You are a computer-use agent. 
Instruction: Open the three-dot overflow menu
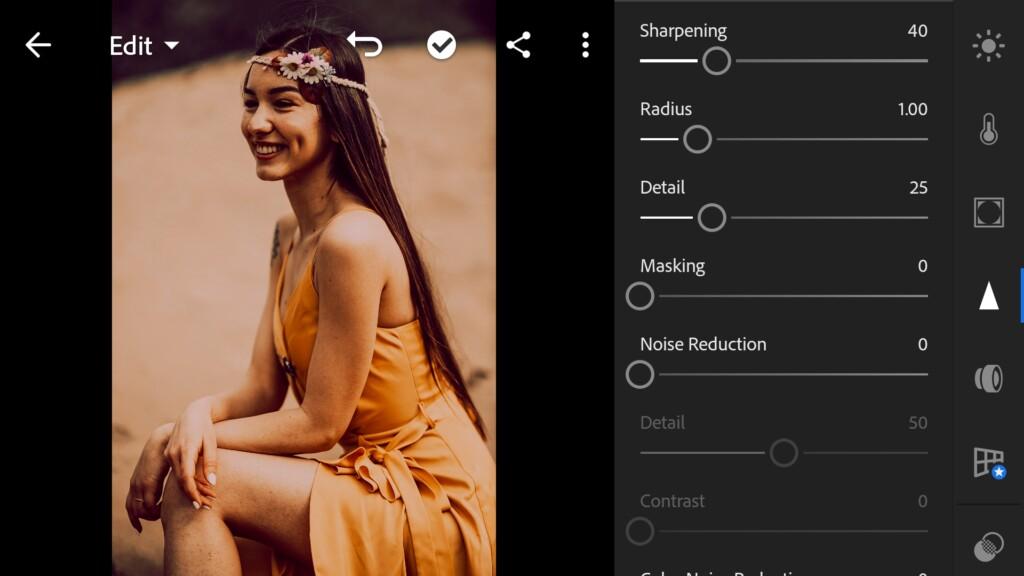click(585, 45)
